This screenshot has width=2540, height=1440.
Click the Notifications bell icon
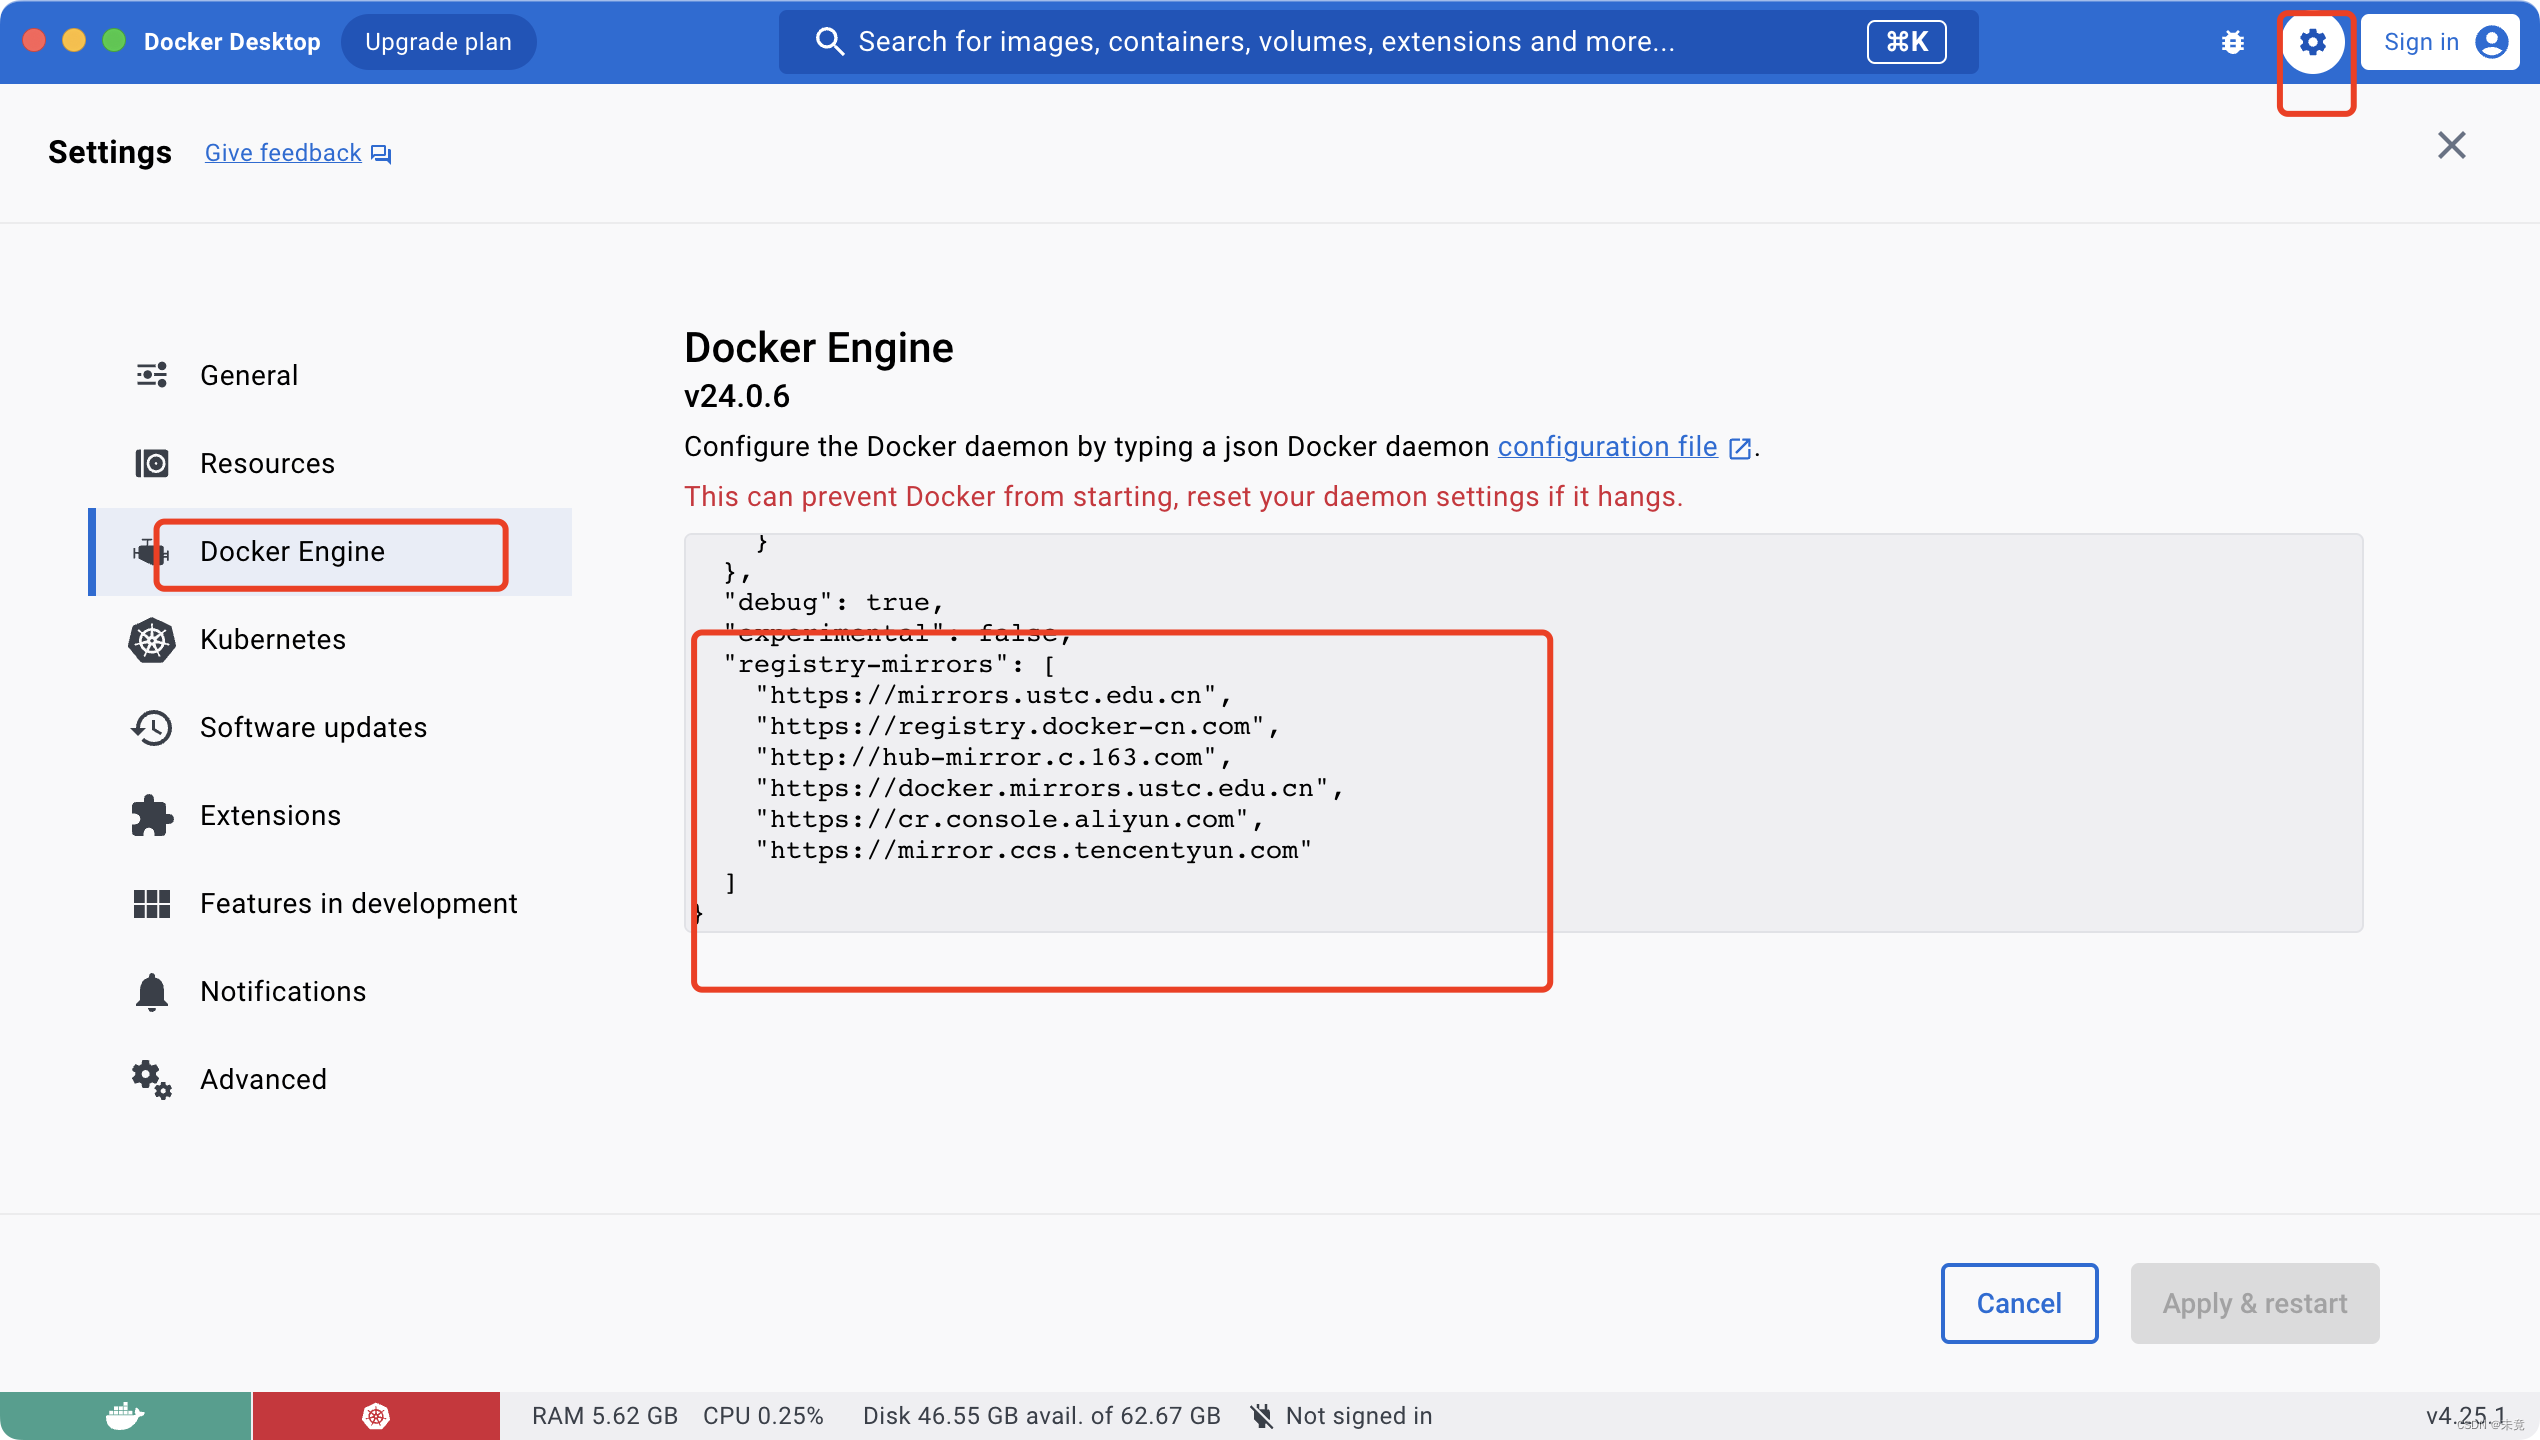point(152,991)
